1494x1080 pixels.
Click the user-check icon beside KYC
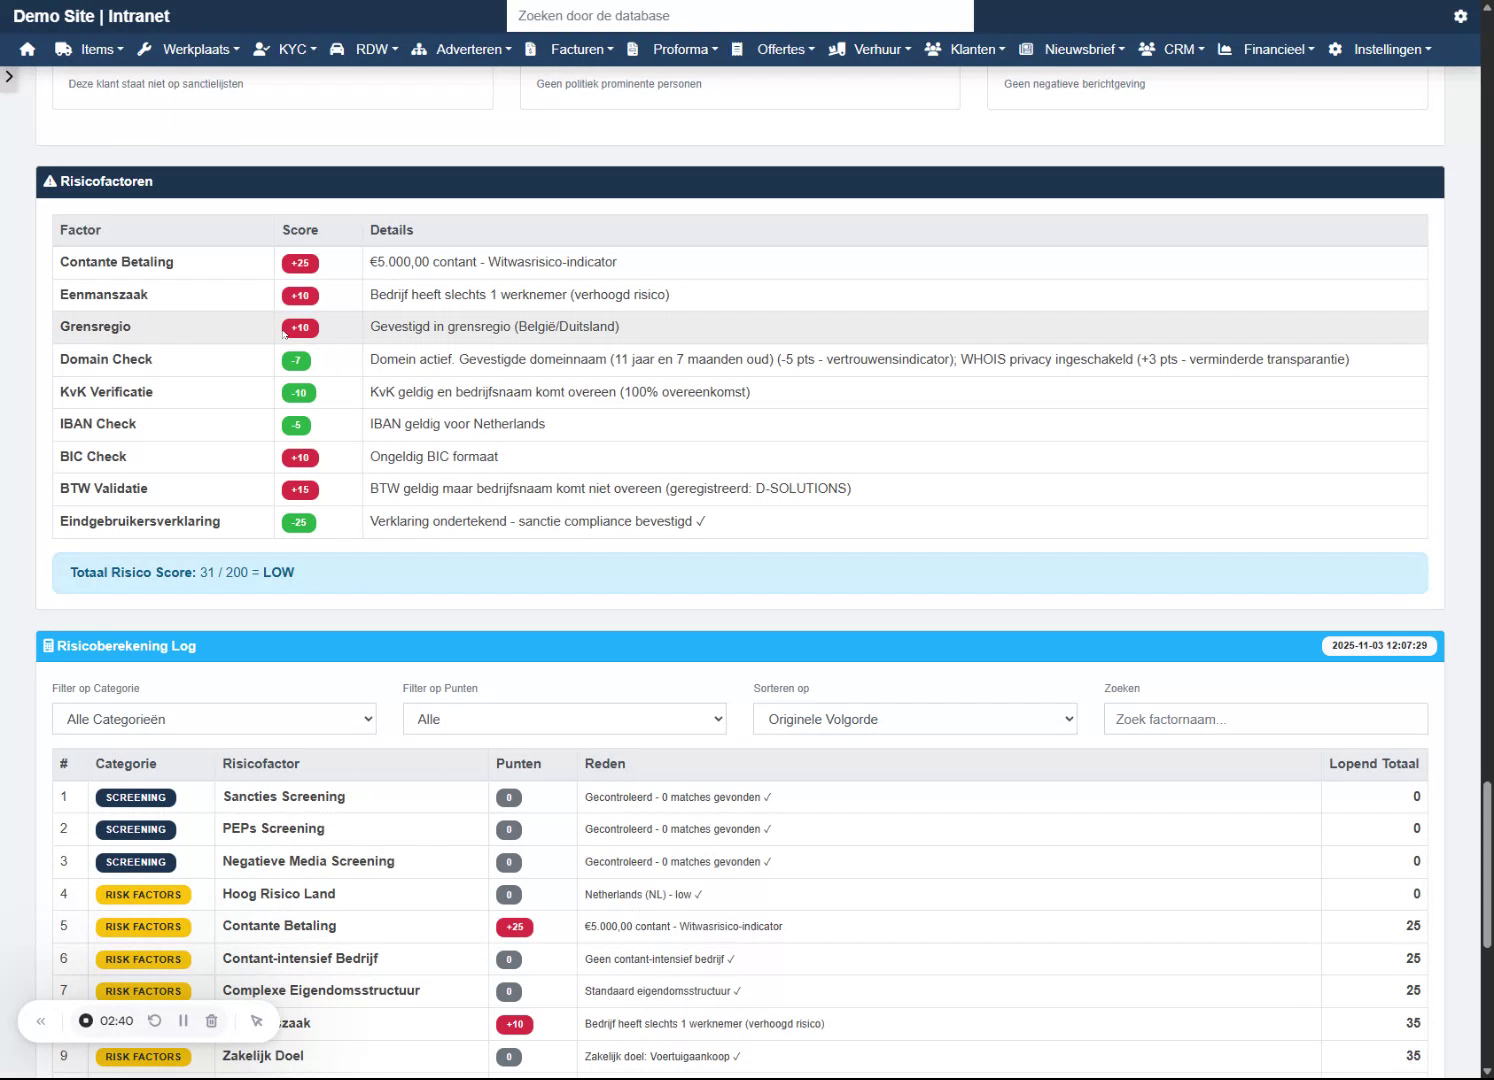pos(262,49)
